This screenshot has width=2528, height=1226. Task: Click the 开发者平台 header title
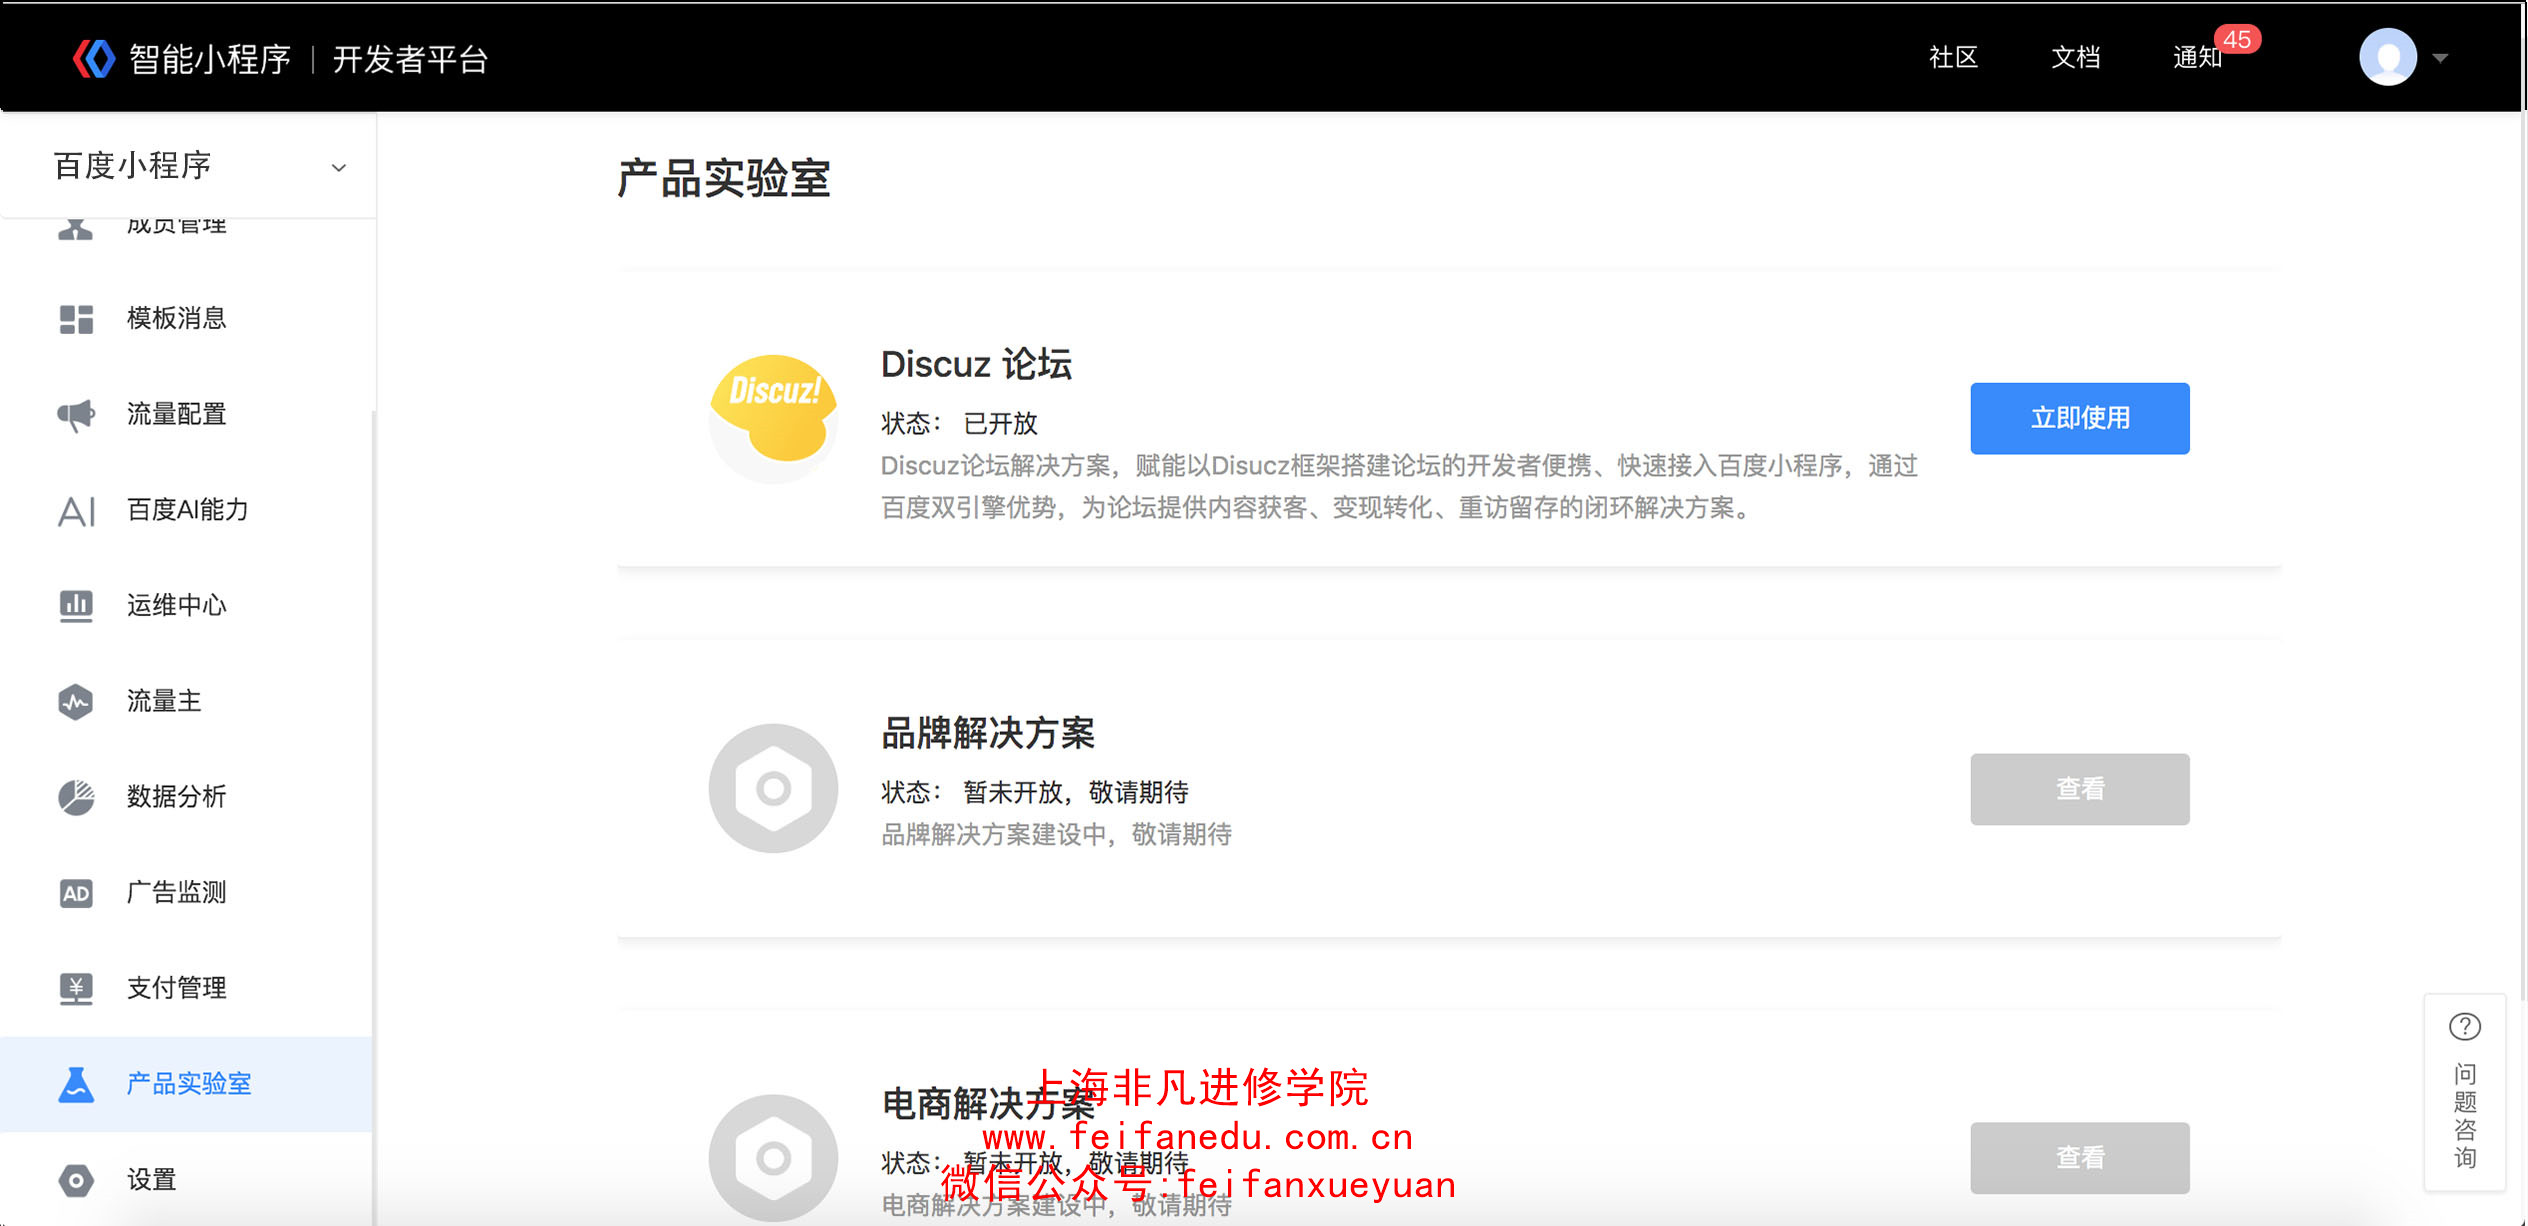coord(410,59)
